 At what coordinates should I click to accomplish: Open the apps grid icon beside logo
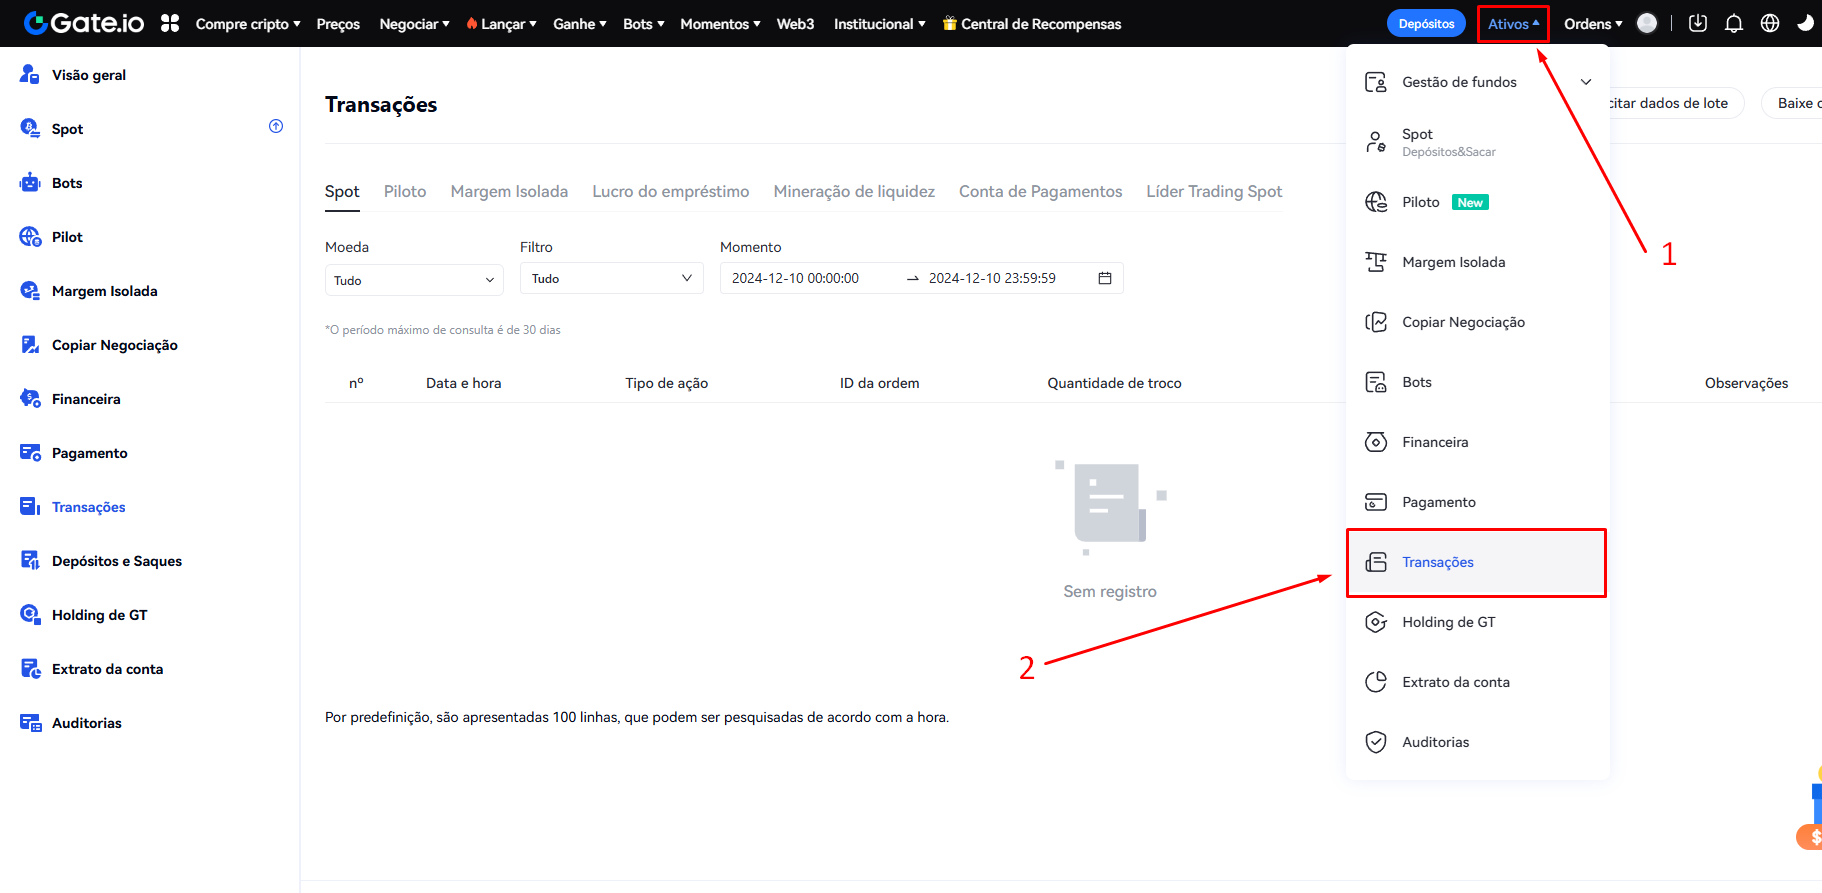170,23
